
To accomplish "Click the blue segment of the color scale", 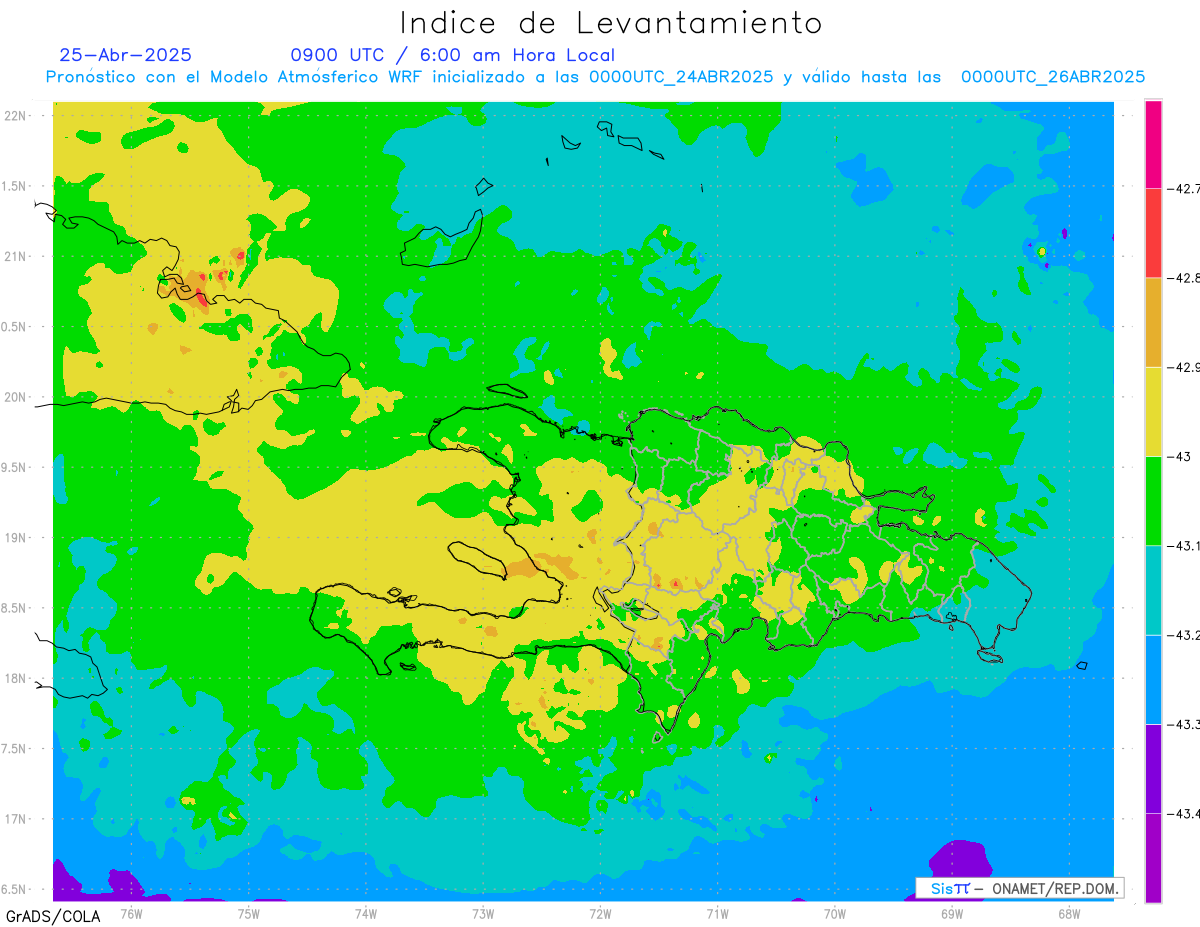I will (1153, 679).
